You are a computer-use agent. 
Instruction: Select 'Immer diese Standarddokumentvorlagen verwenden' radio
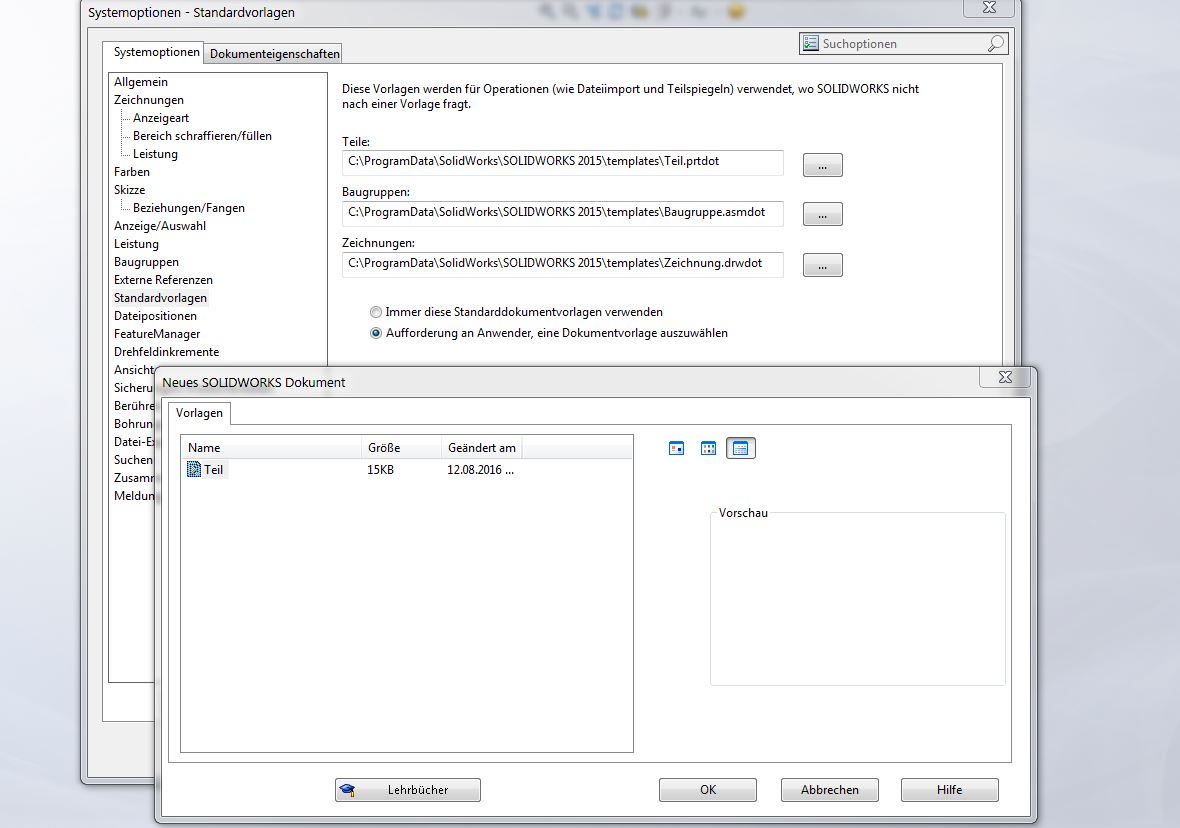(376, 312)
